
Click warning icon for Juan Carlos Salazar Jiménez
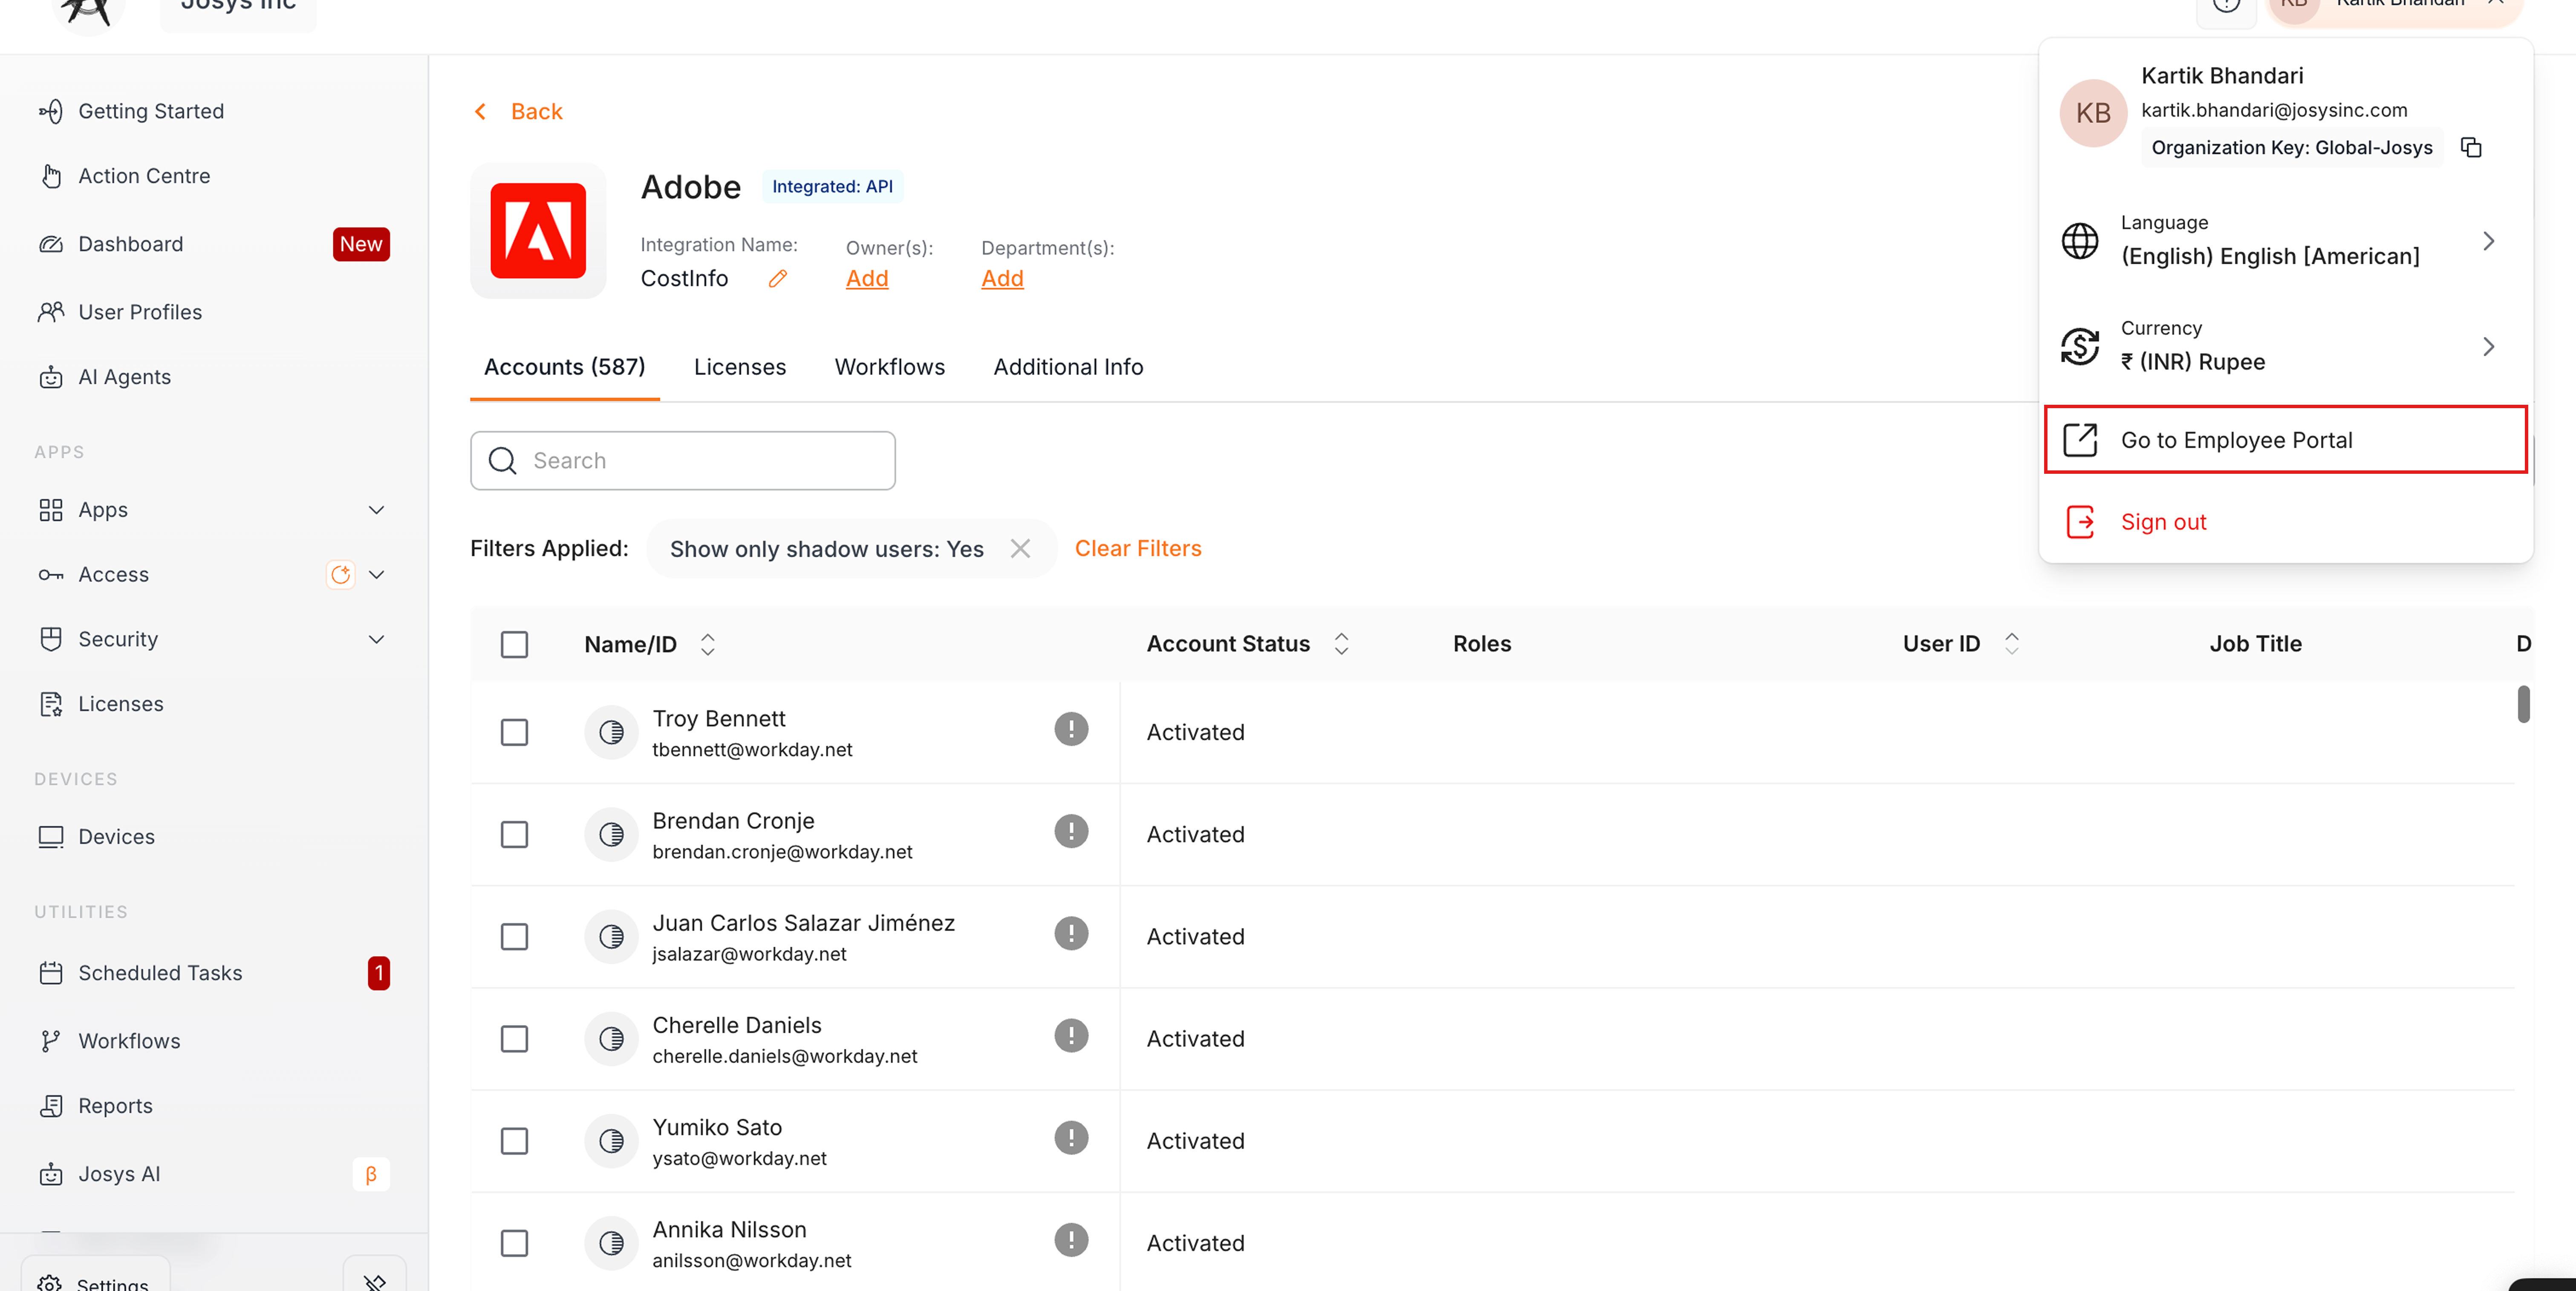tap(1071, 933)
